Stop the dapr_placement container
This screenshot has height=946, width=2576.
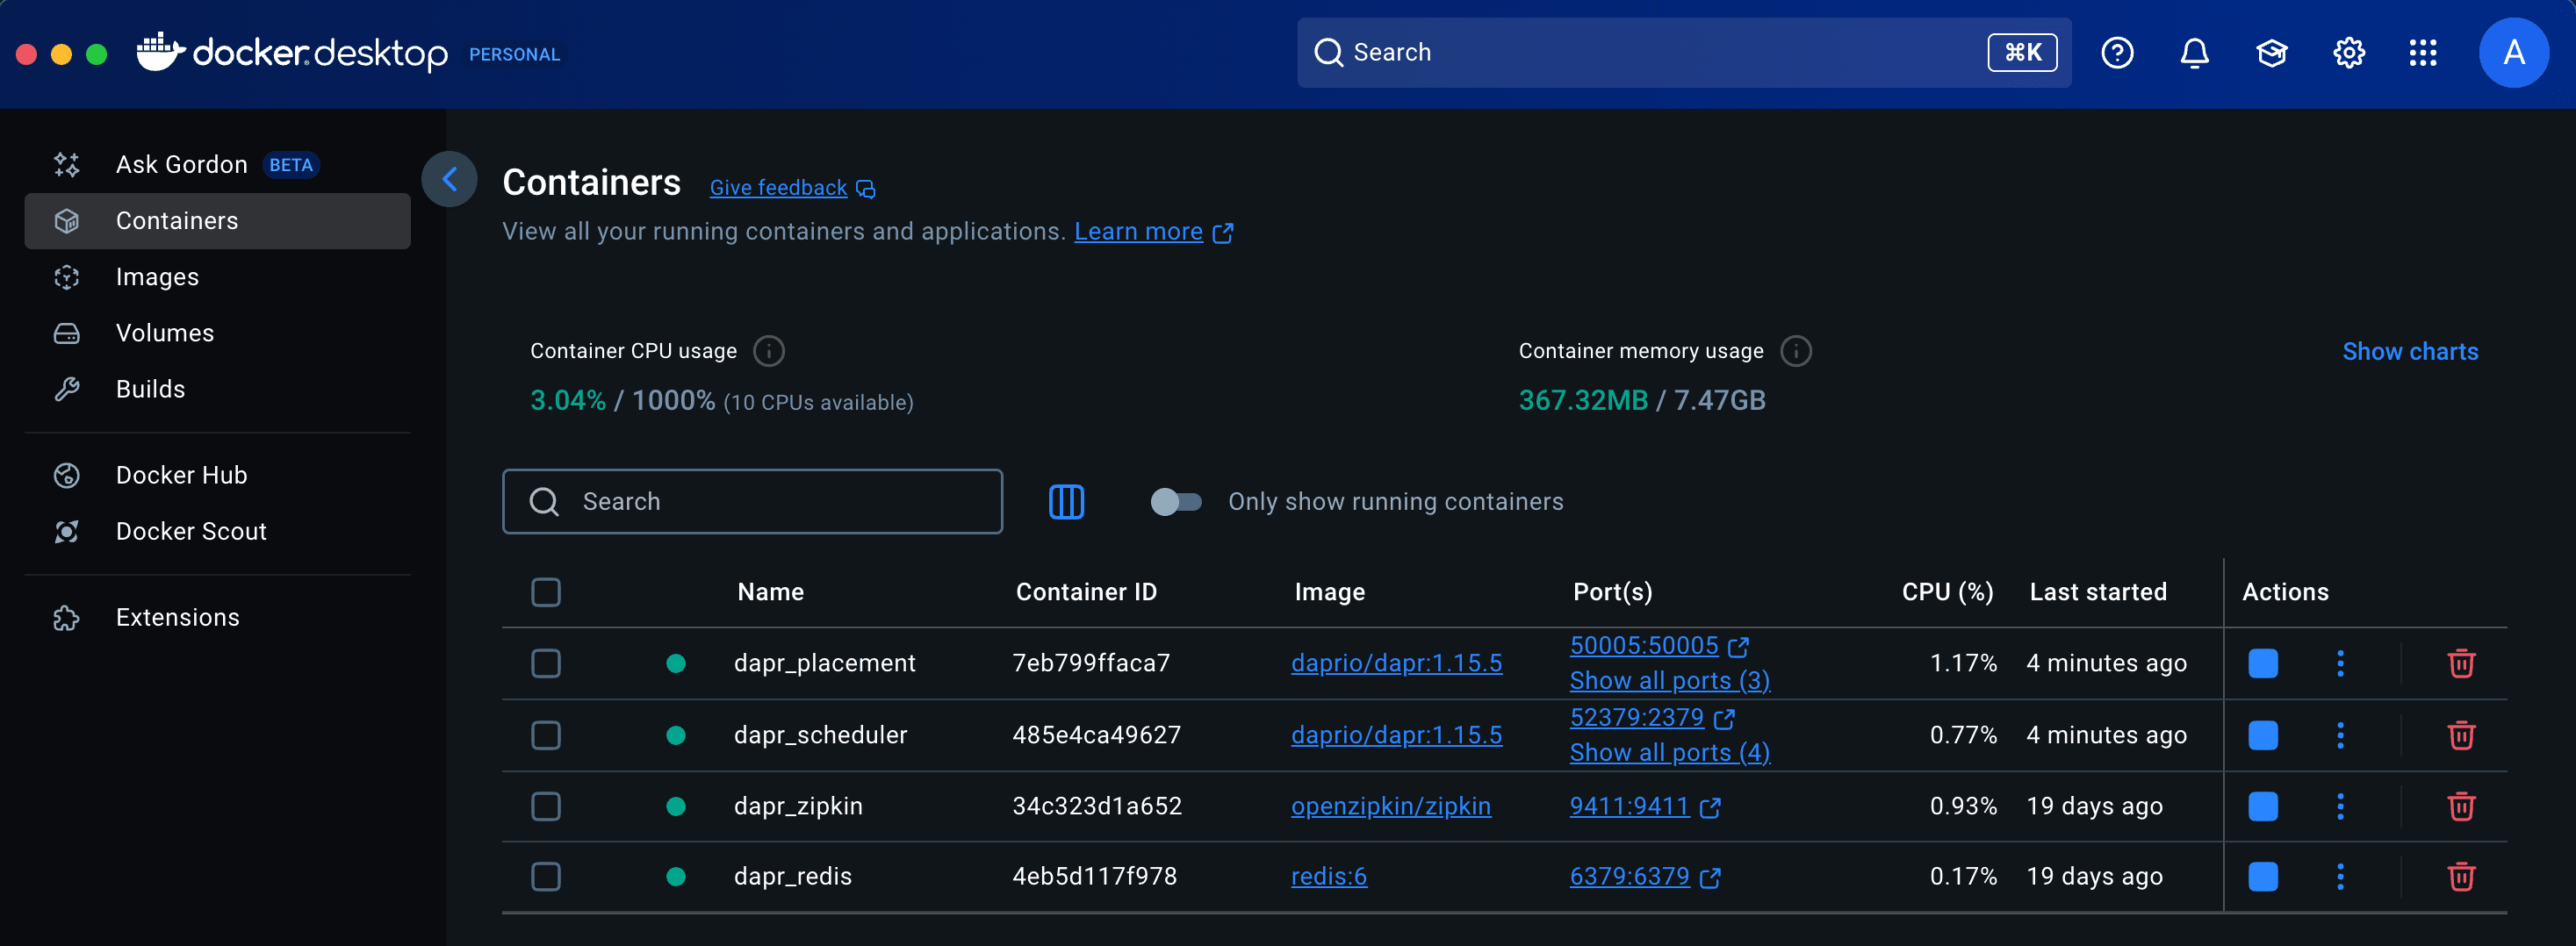pyautogui.click(x=2263, y=663)
